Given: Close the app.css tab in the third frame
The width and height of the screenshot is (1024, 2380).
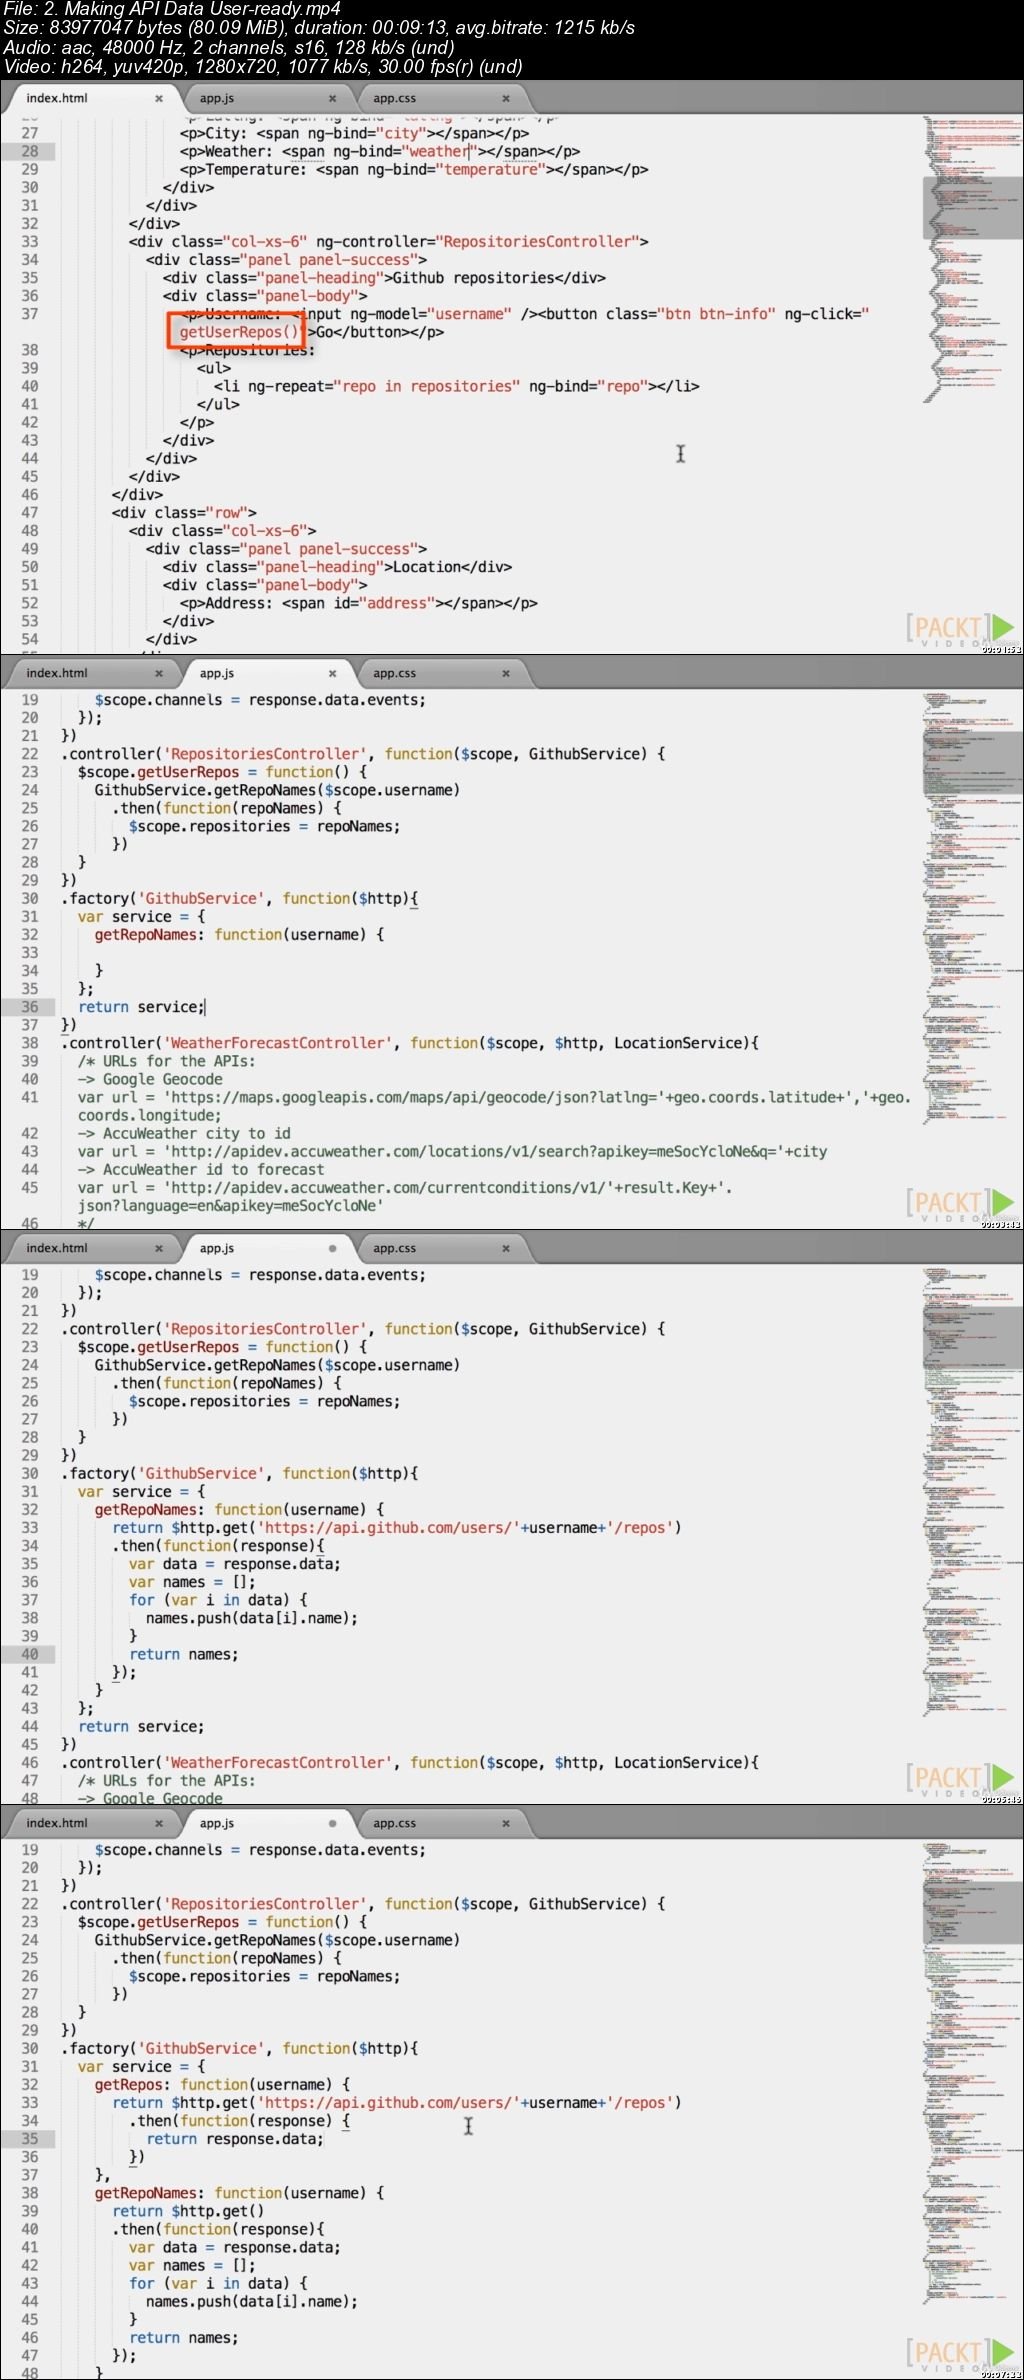Looking at the screenshot, I should coord(506,1248).
